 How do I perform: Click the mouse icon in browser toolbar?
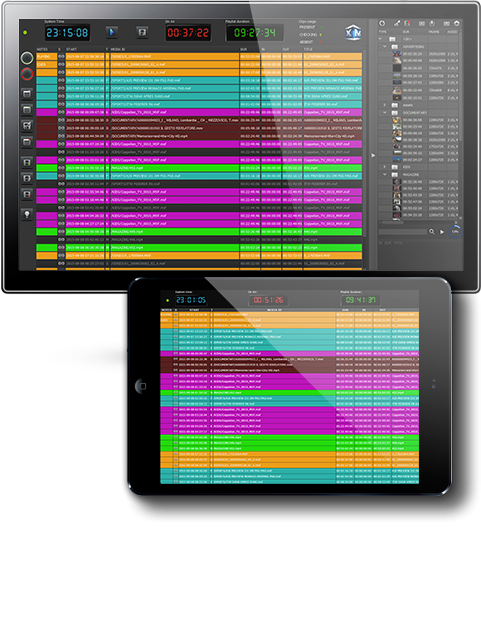[x=432, y=23]
